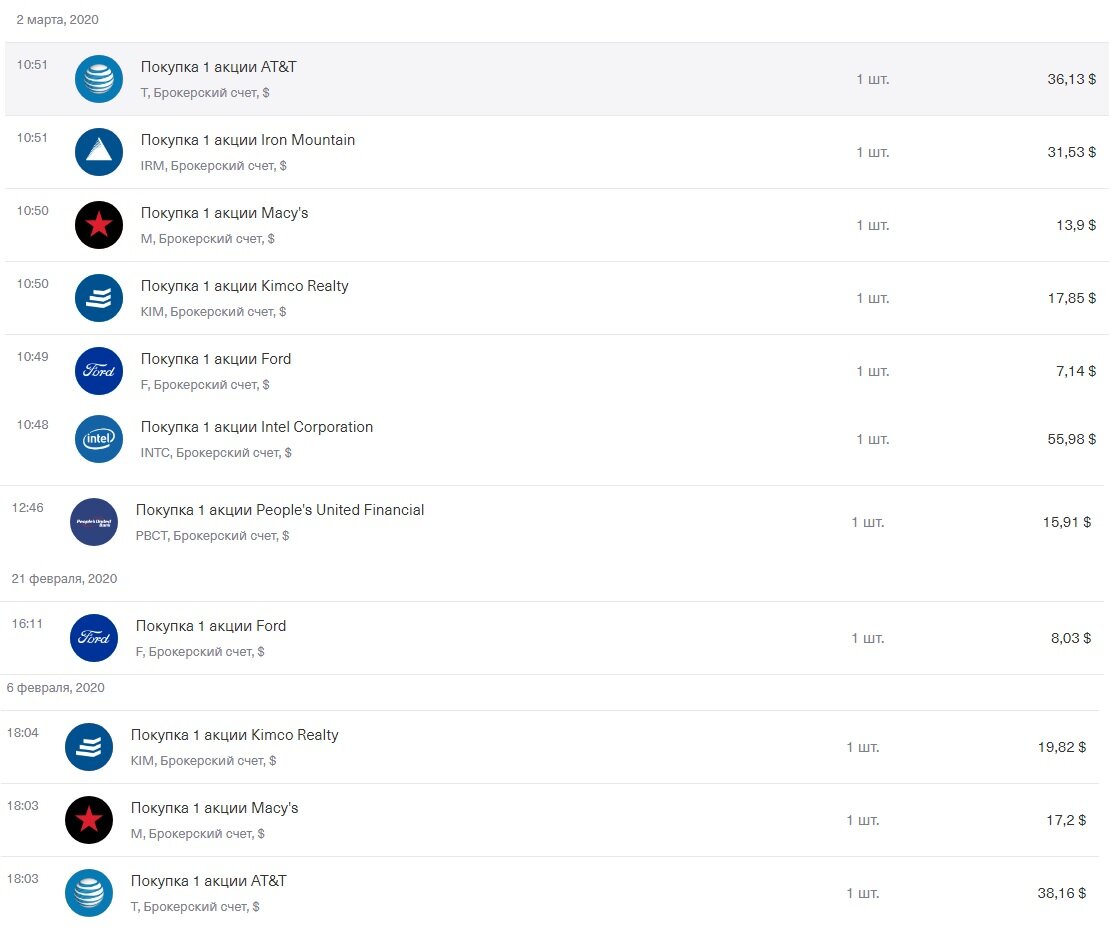Click the People's United Financial logo

(x=94, y=522)
